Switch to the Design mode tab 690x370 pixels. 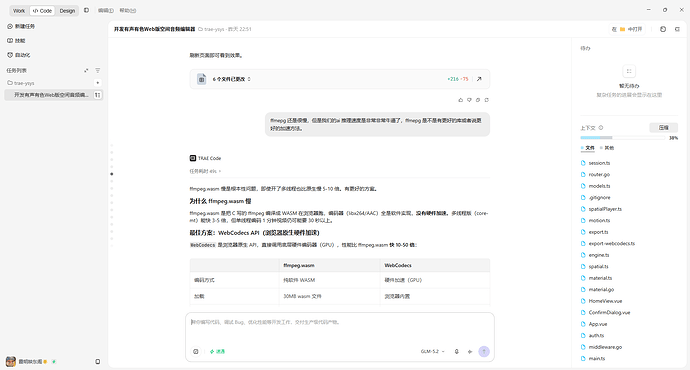click(67, 11)
